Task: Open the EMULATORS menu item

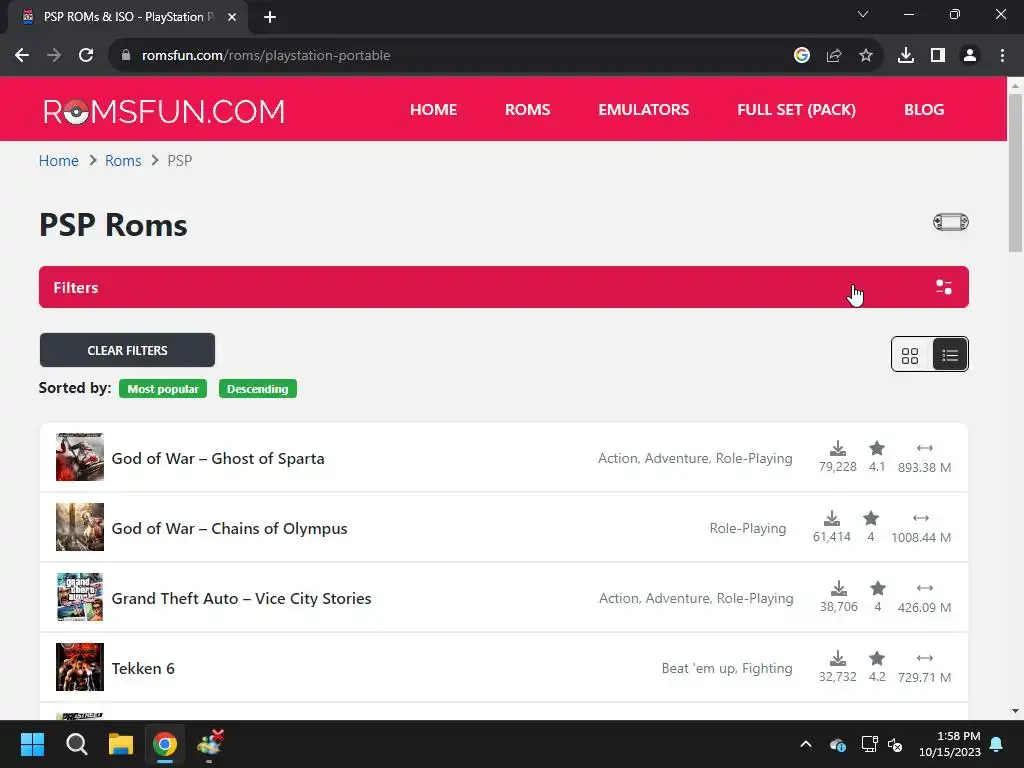Action: [x=644, y=110]
